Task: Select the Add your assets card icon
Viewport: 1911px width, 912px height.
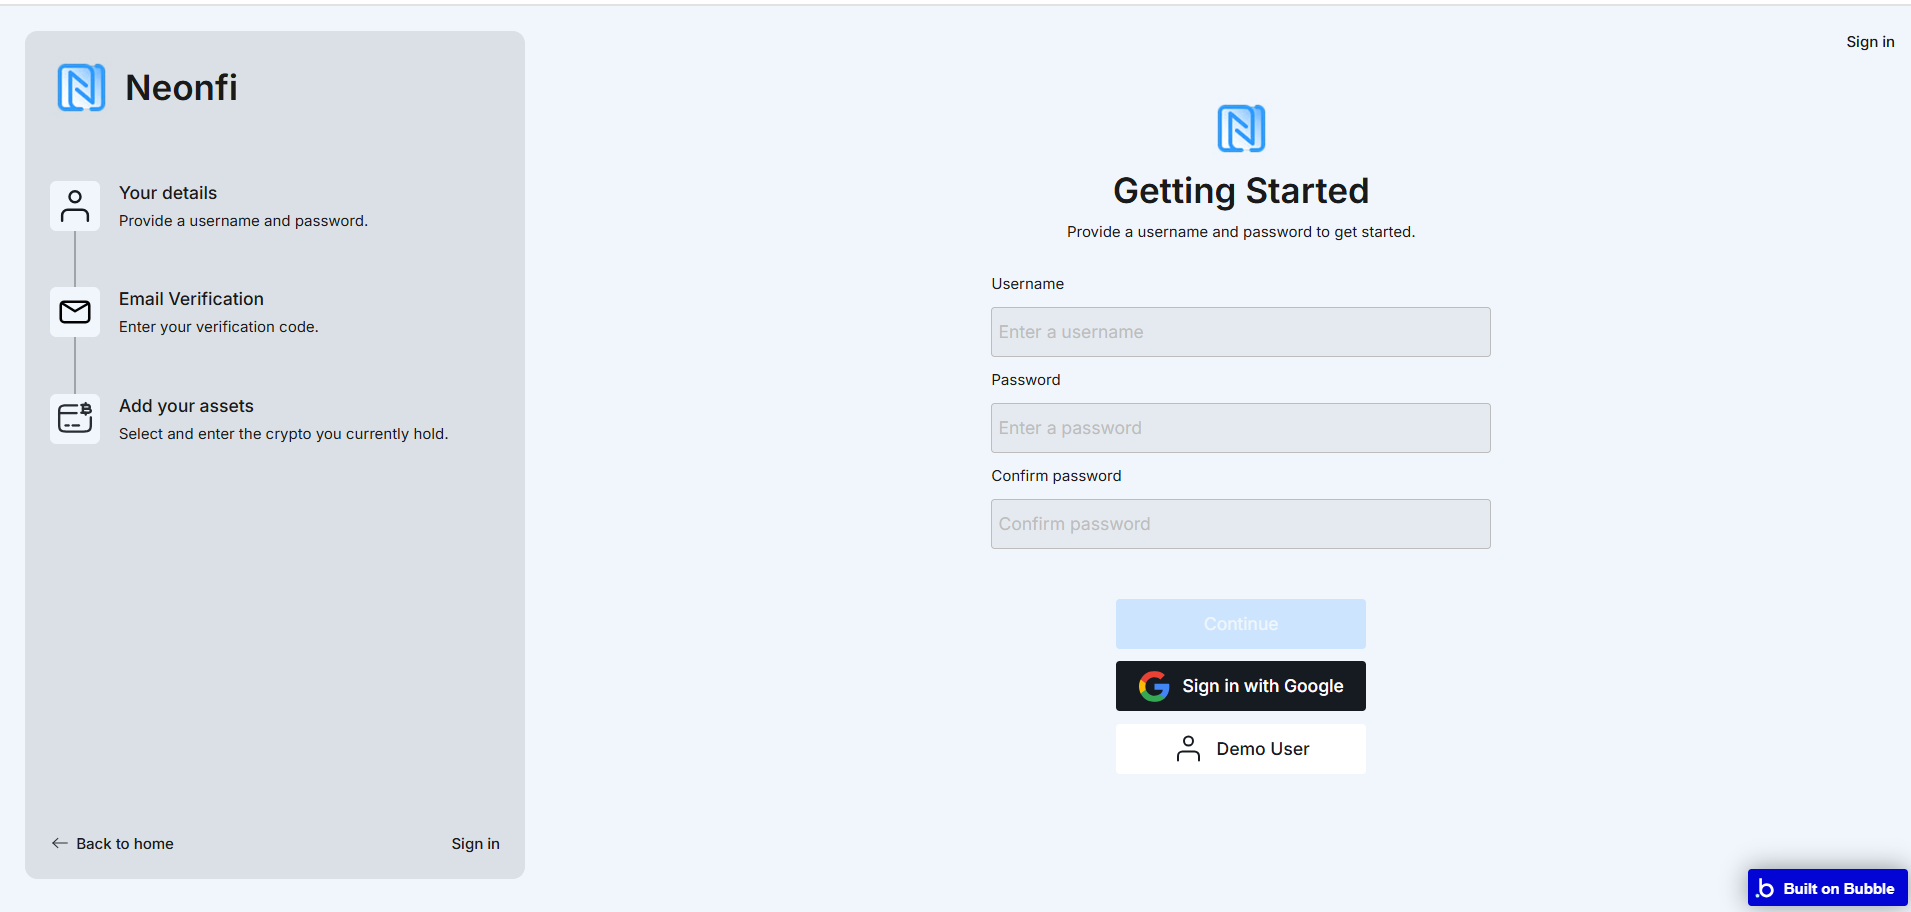Action: [75, 418]
